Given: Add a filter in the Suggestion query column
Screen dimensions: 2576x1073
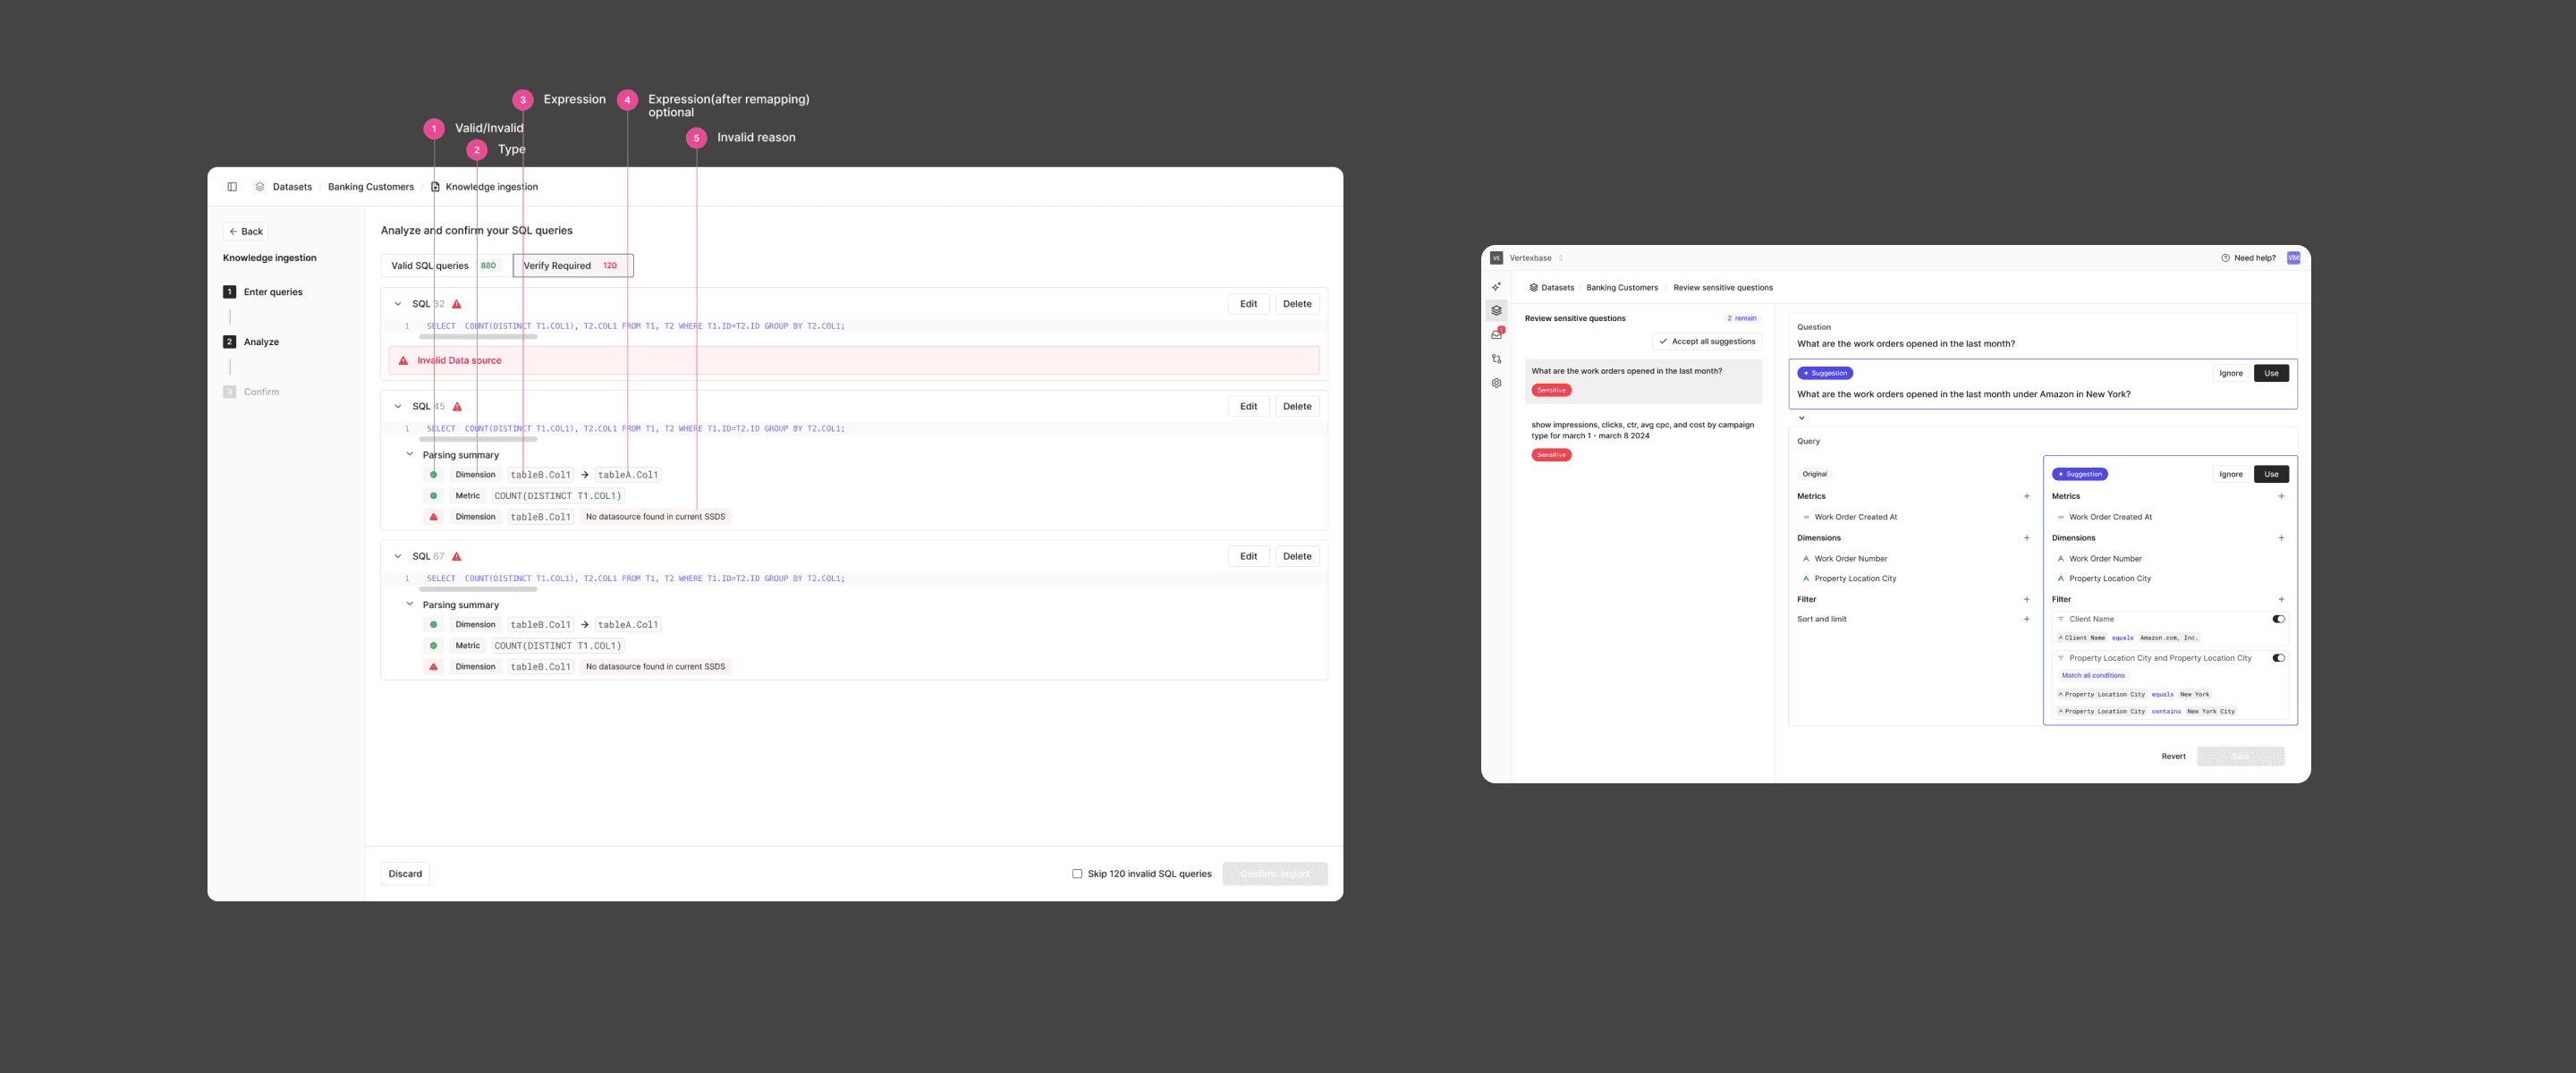Looking at the screenshot, I should pos(2281,600).
